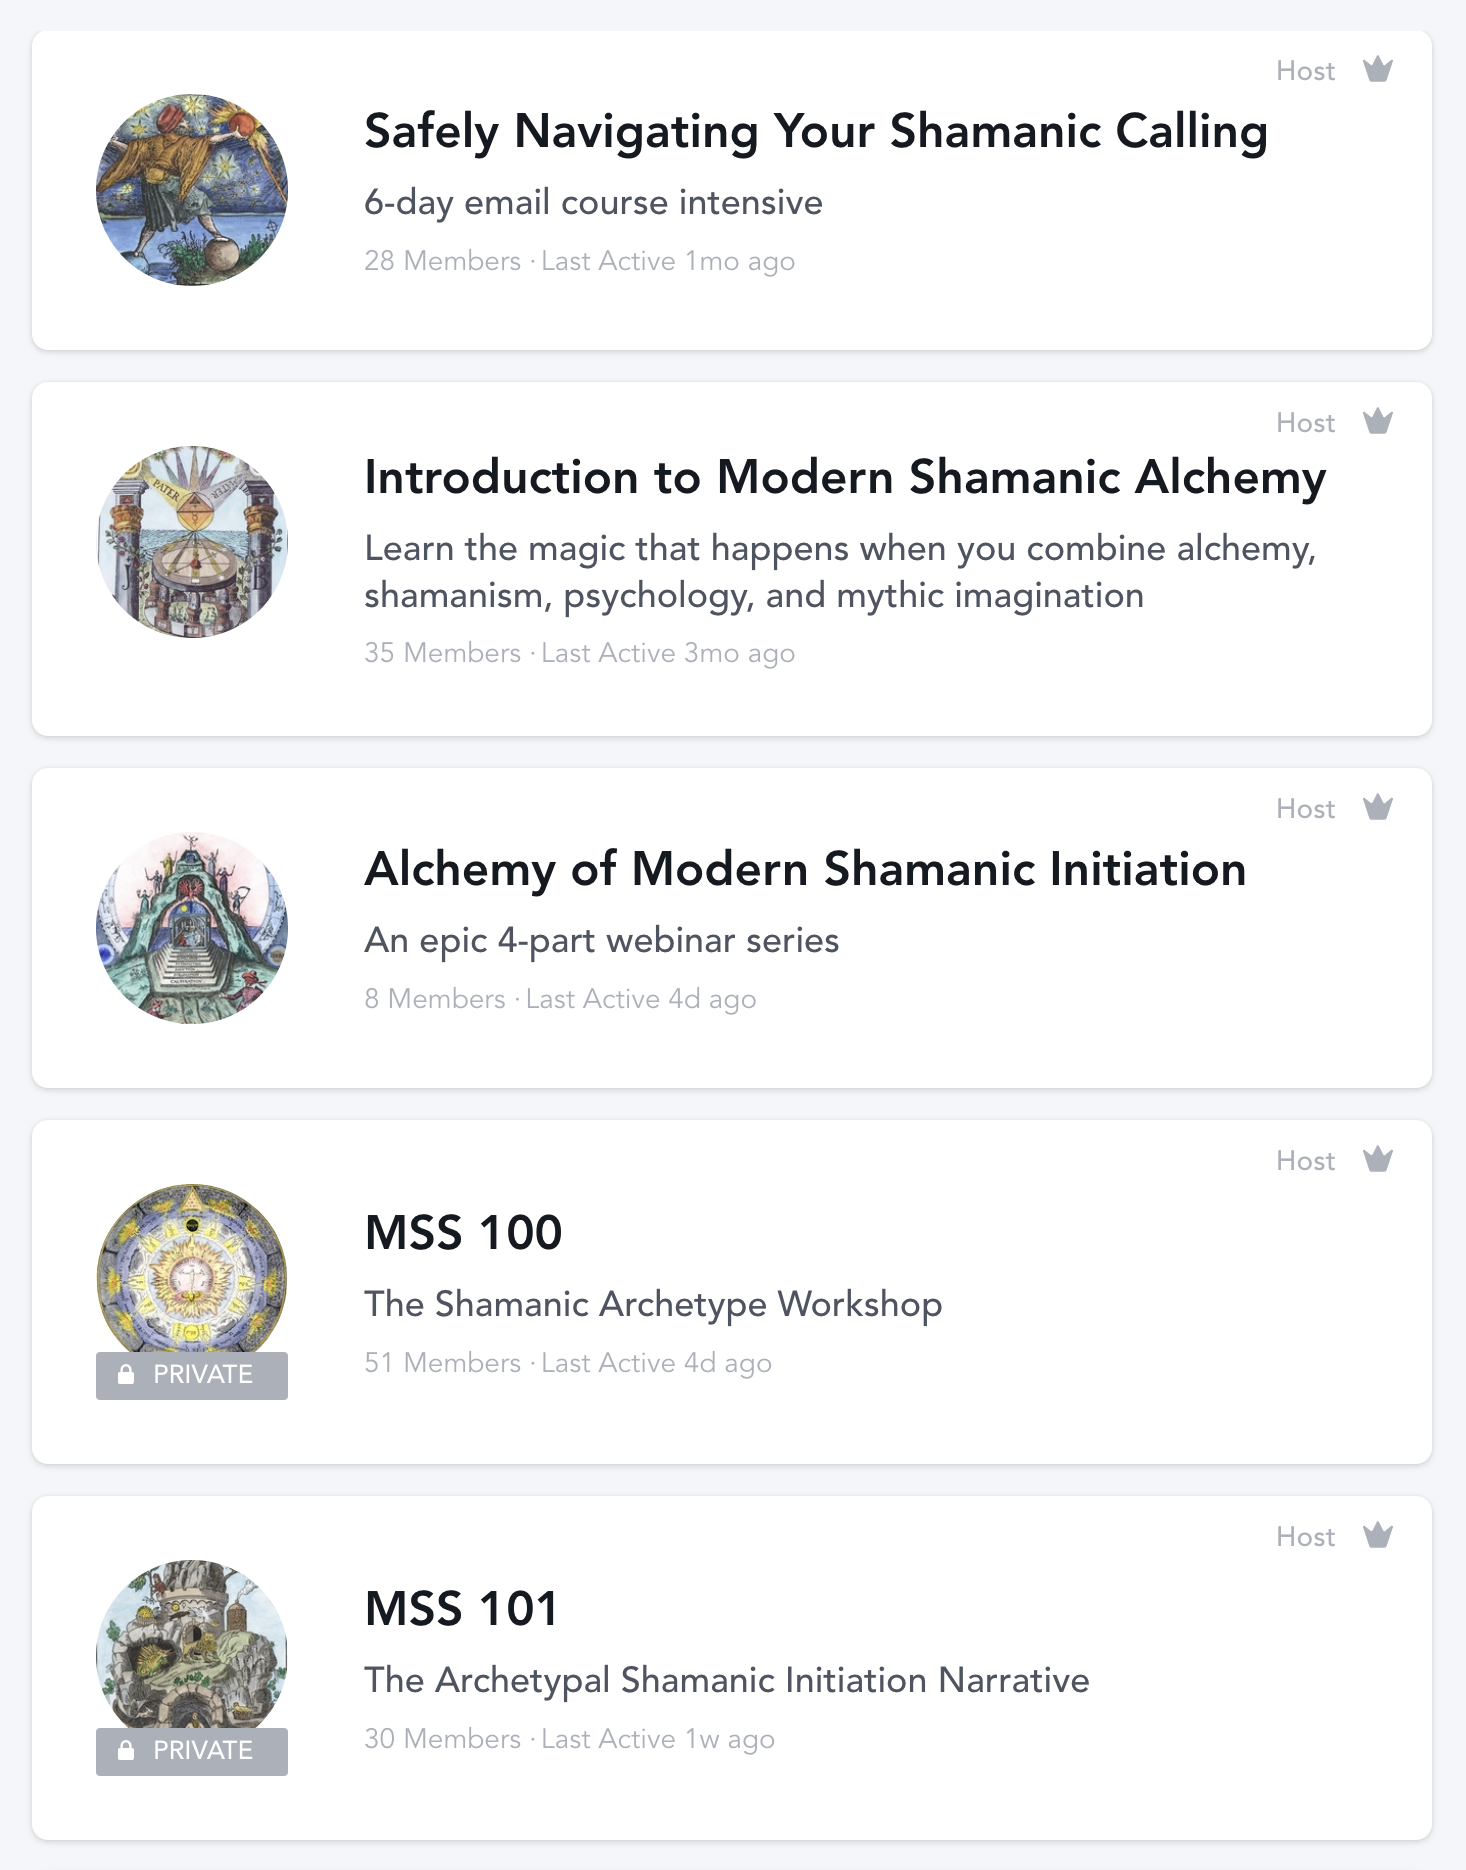The width and height of the screenshot is (1466, 1870).
Task: Click The Archetypal Shamanic Initiation Narrative subtitle
Action: pyautogui.click(x=726, y=1681)
